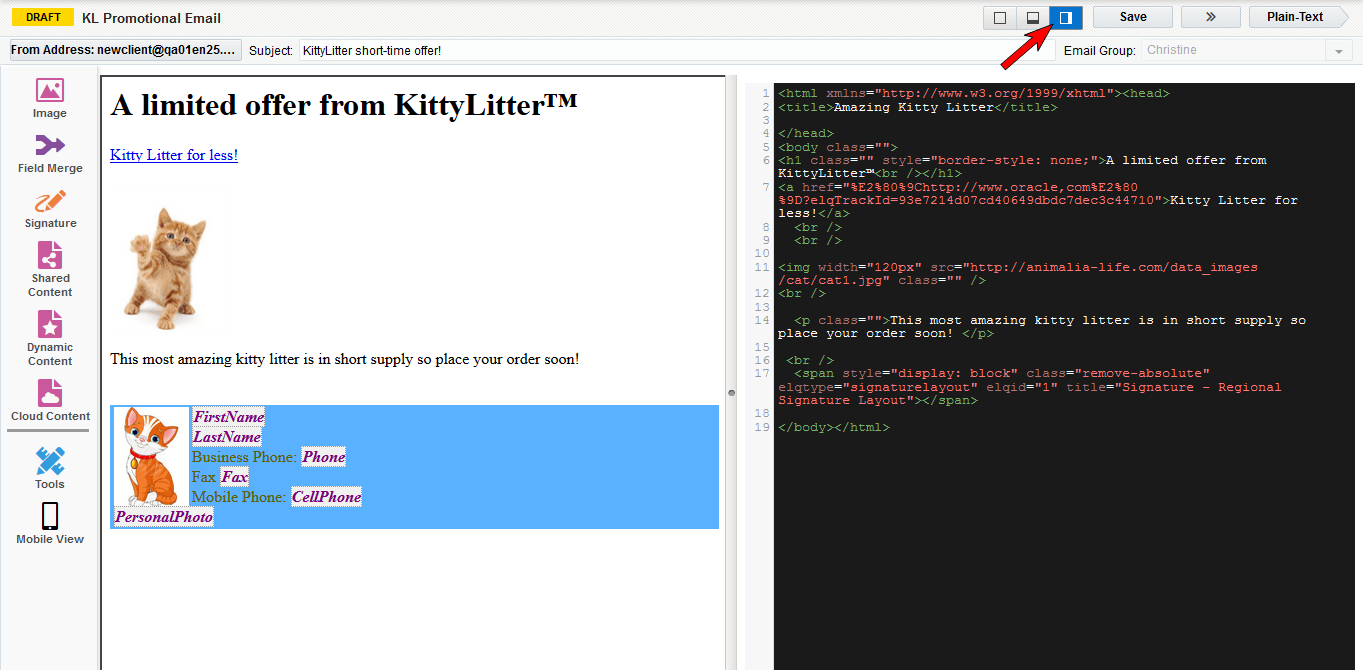Click the Mobile Phone label in signature
Viewport: 1363px width, 670px height.
(x=239, y=497)
